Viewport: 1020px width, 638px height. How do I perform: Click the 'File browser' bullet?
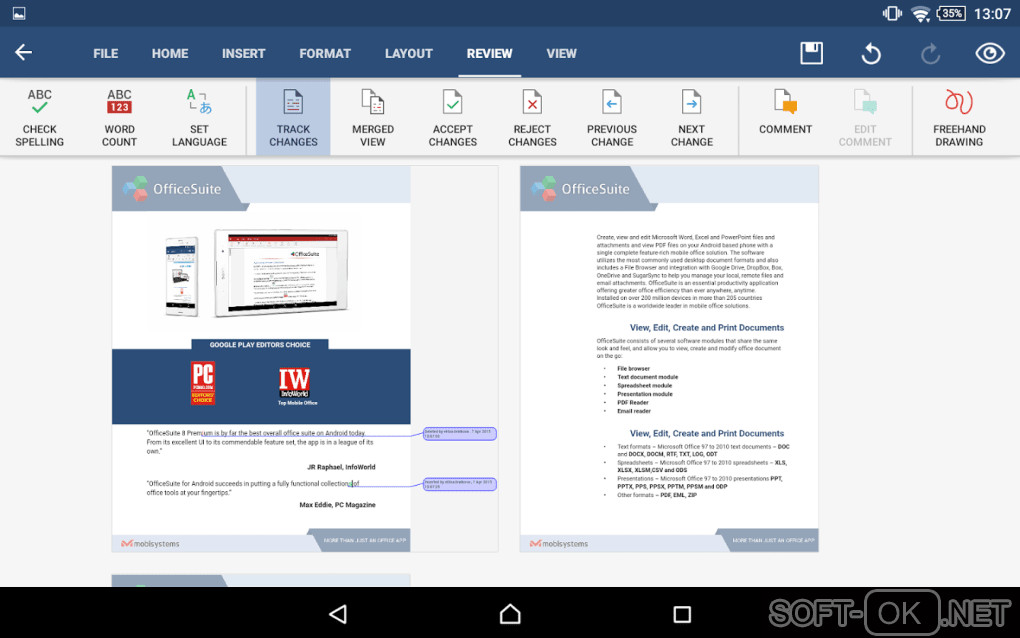pyautogui.click(x=633, y=369)
